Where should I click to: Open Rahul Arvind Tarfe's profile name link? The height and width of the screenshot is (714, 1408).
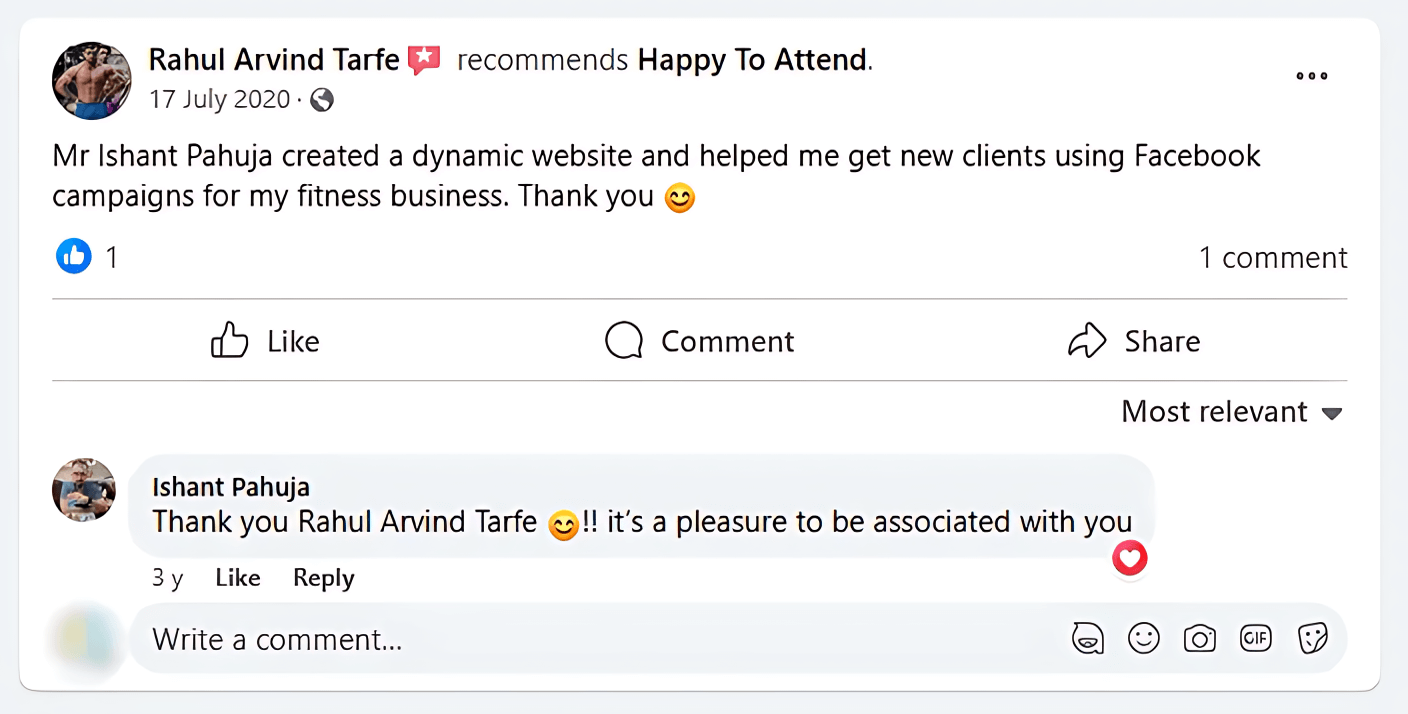tap(274, 60)
